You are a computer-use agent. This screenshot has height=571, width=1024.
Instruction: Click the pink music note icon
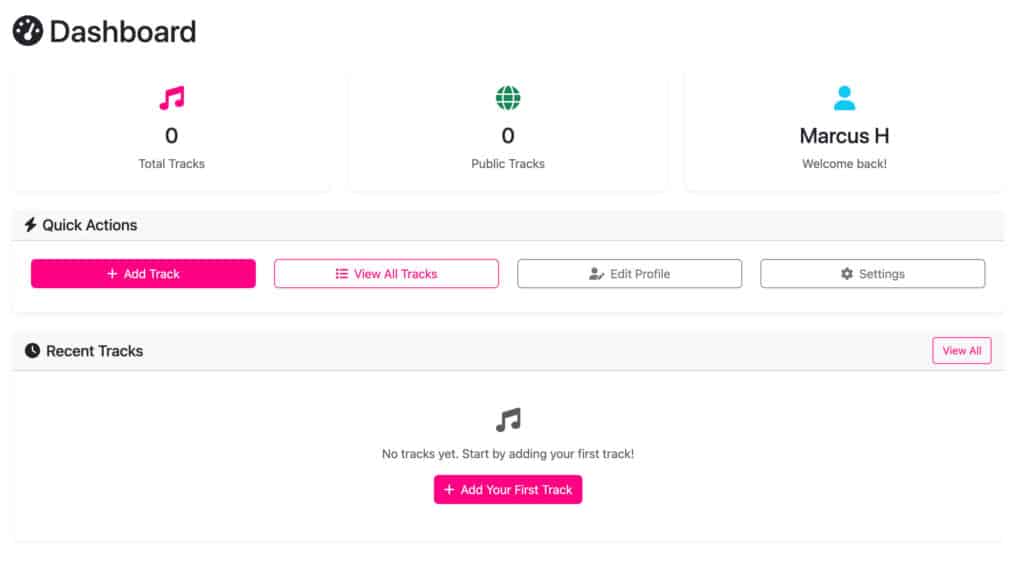172,98
